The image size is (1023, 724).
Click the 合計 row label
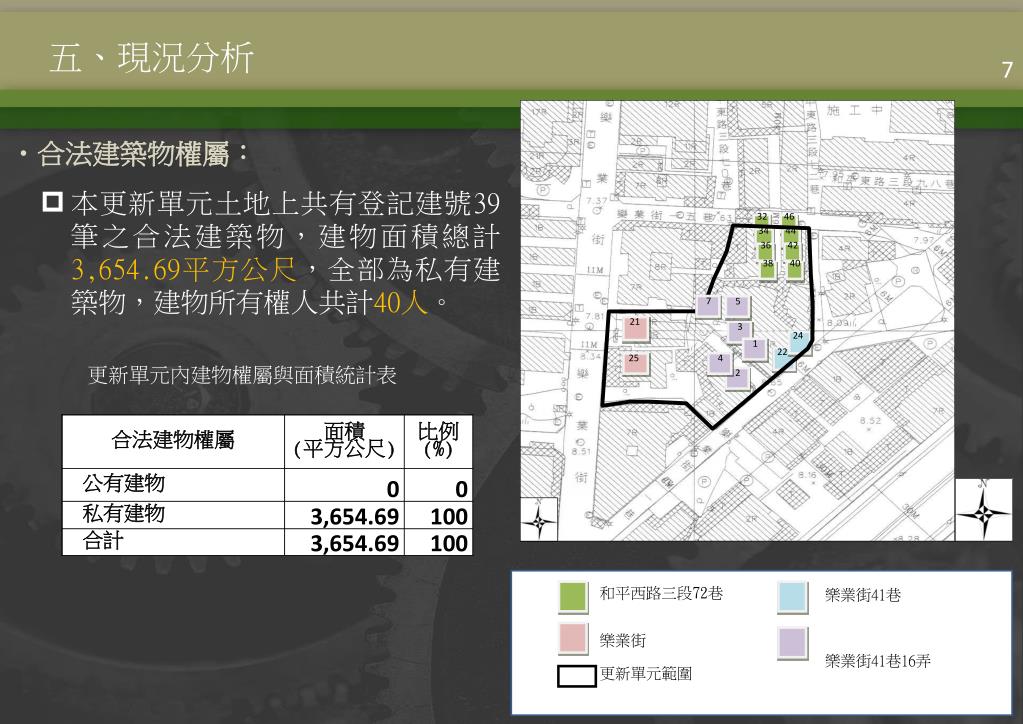tap(103, 541)
